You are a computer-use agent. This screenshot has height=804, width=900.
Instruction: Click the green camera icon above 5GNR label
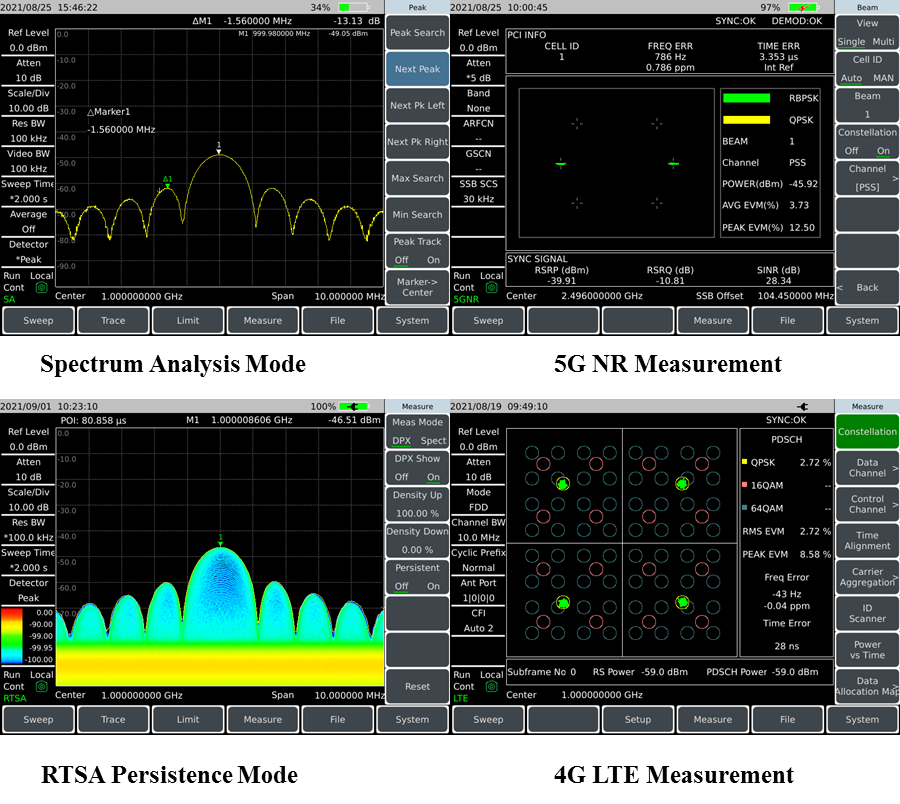pyautogui.click(x=491, y=287)
